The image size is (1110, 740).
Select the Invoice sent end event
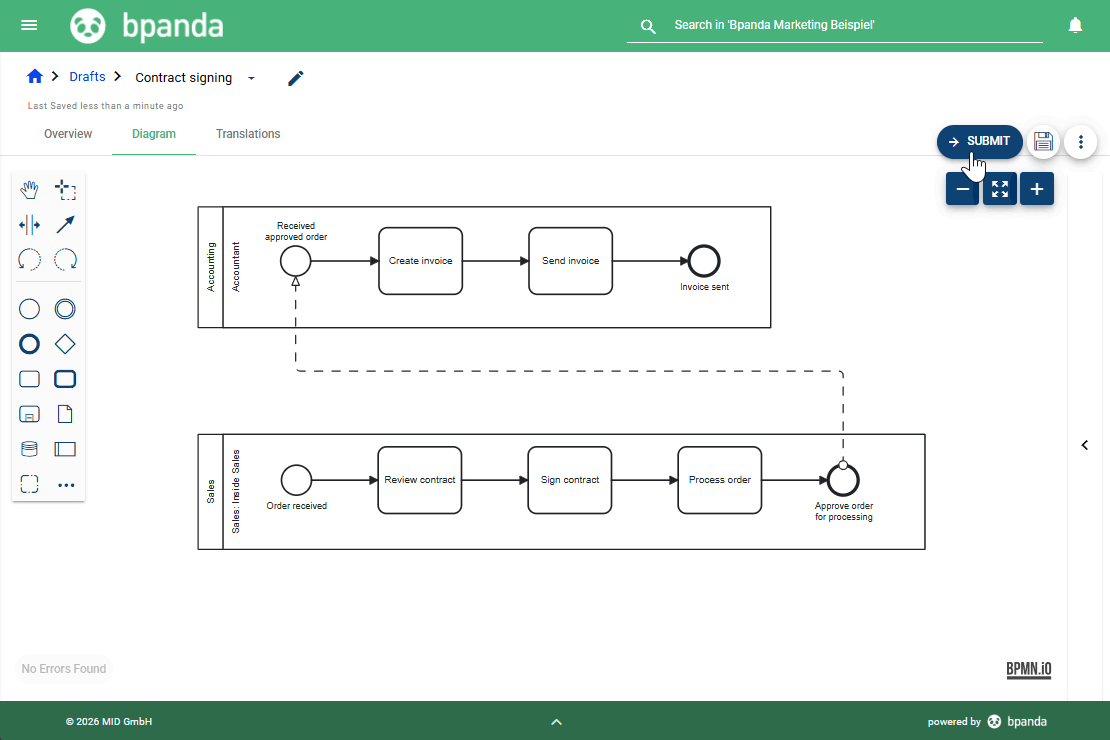(704, 261)
